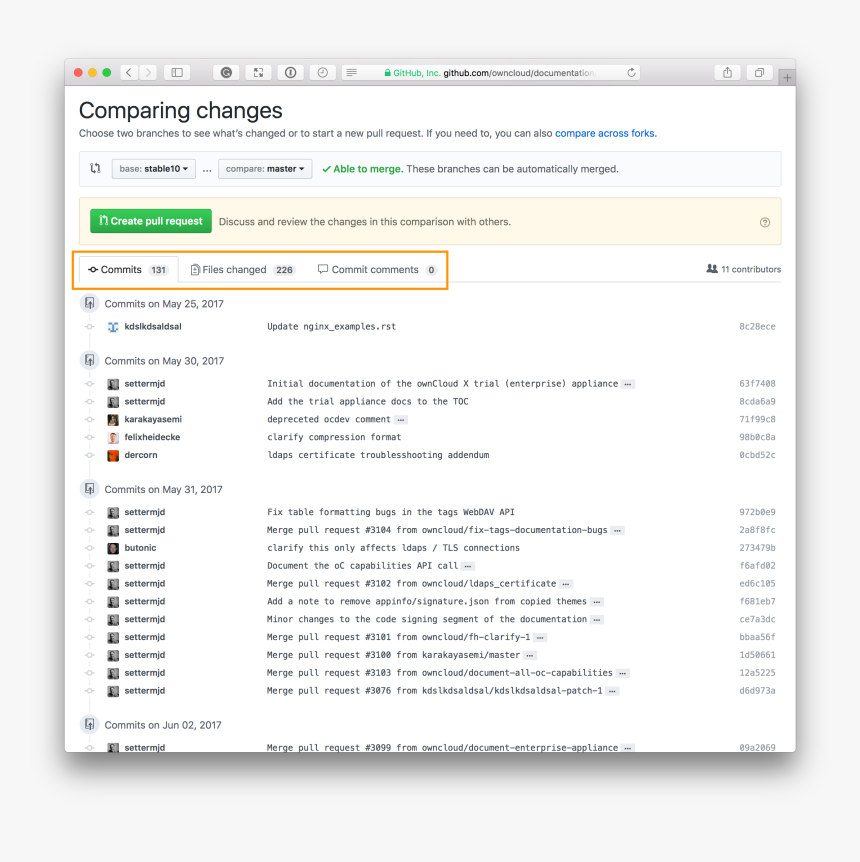Viewport: 860px width, 862px height.
Task: Toggle Safari's sidebar panel
Action: [x=176, y=72]
